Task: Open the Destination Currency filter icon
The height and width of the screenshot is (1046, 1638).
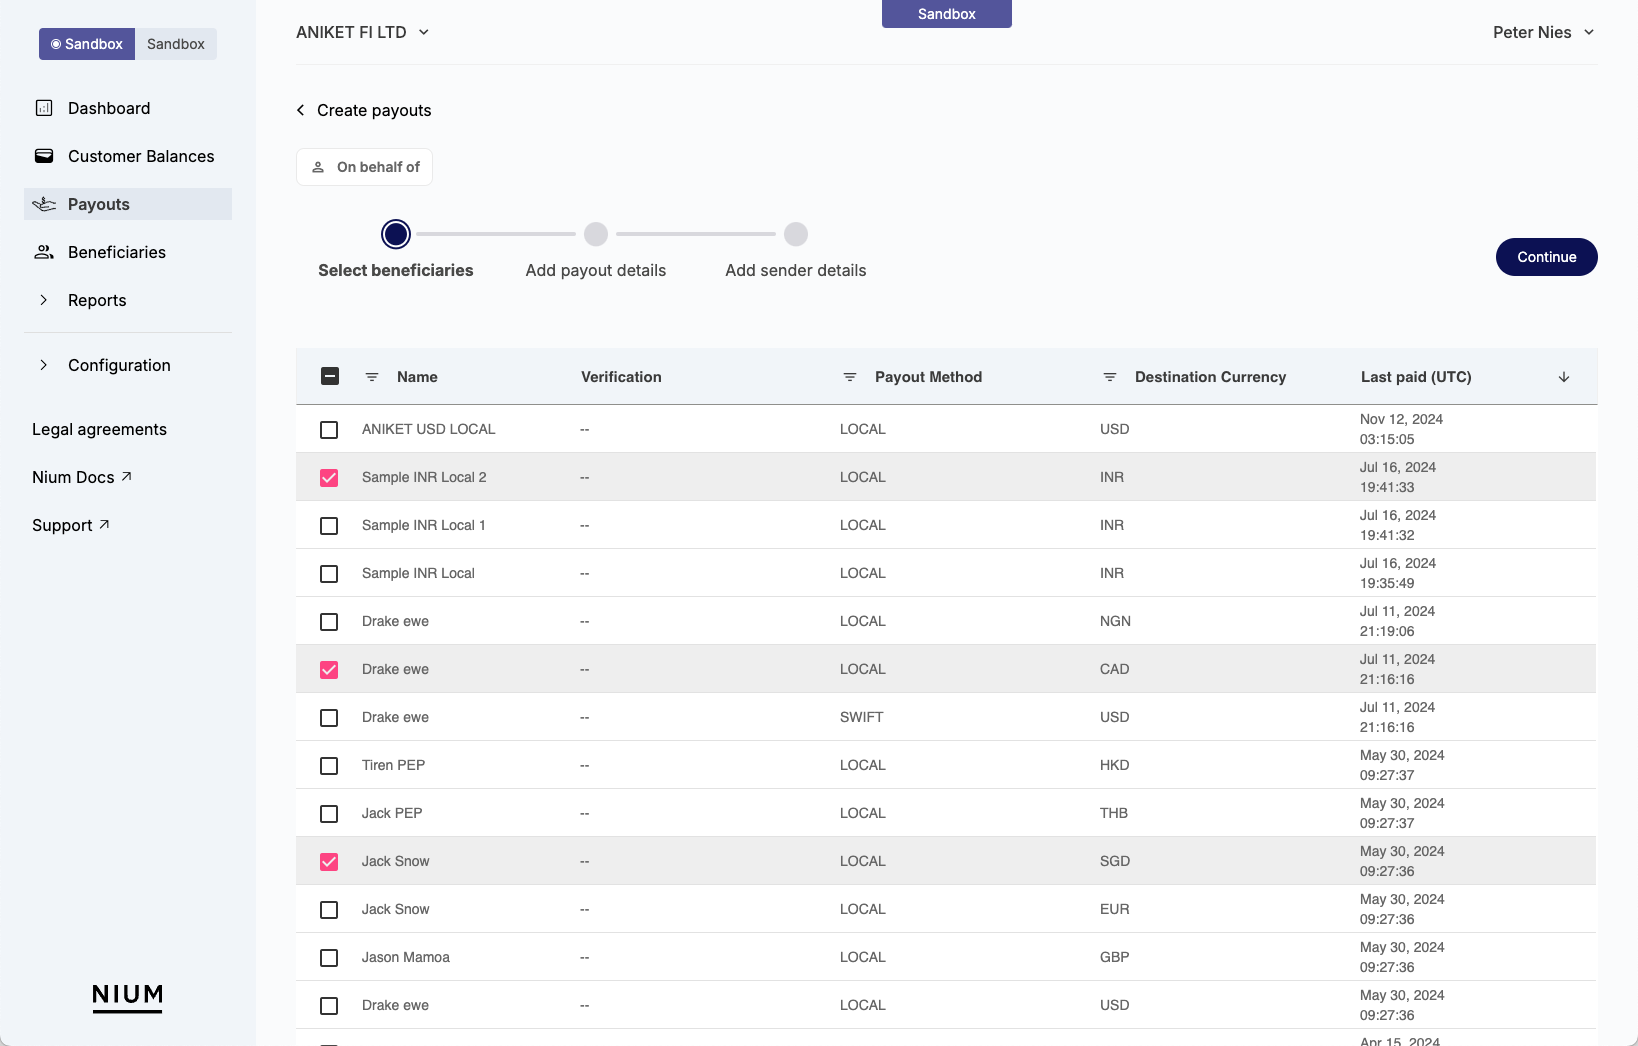Action: [x=1110, y=377]
